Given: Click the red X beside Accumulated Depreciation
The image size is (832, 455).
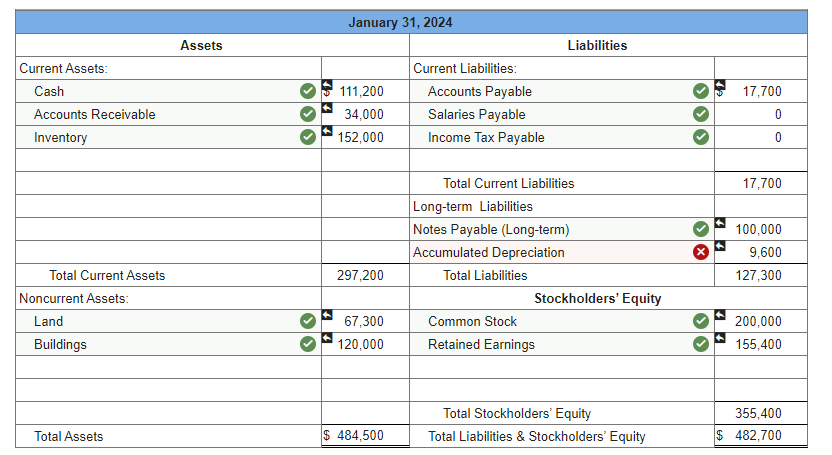Looking at the screenshot, I should click(x=701, y=252).
